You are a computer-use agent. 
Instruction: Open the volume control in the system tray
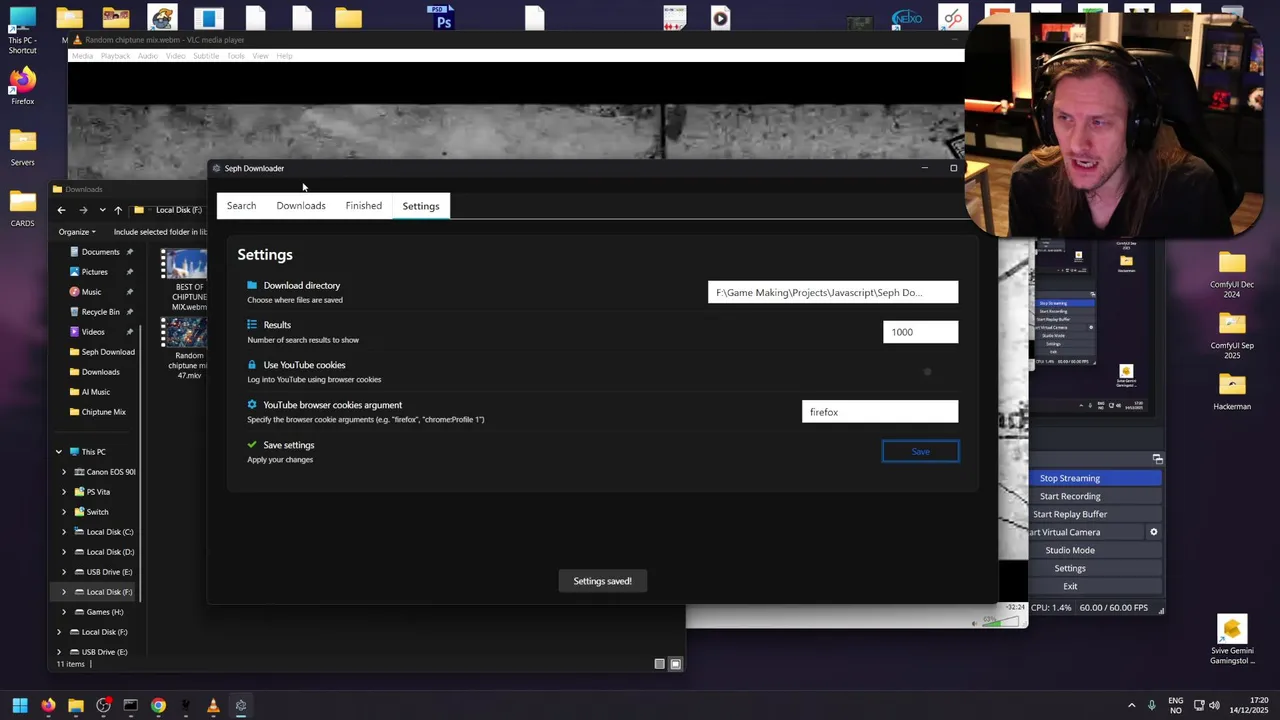click(x=1214, y=705)
